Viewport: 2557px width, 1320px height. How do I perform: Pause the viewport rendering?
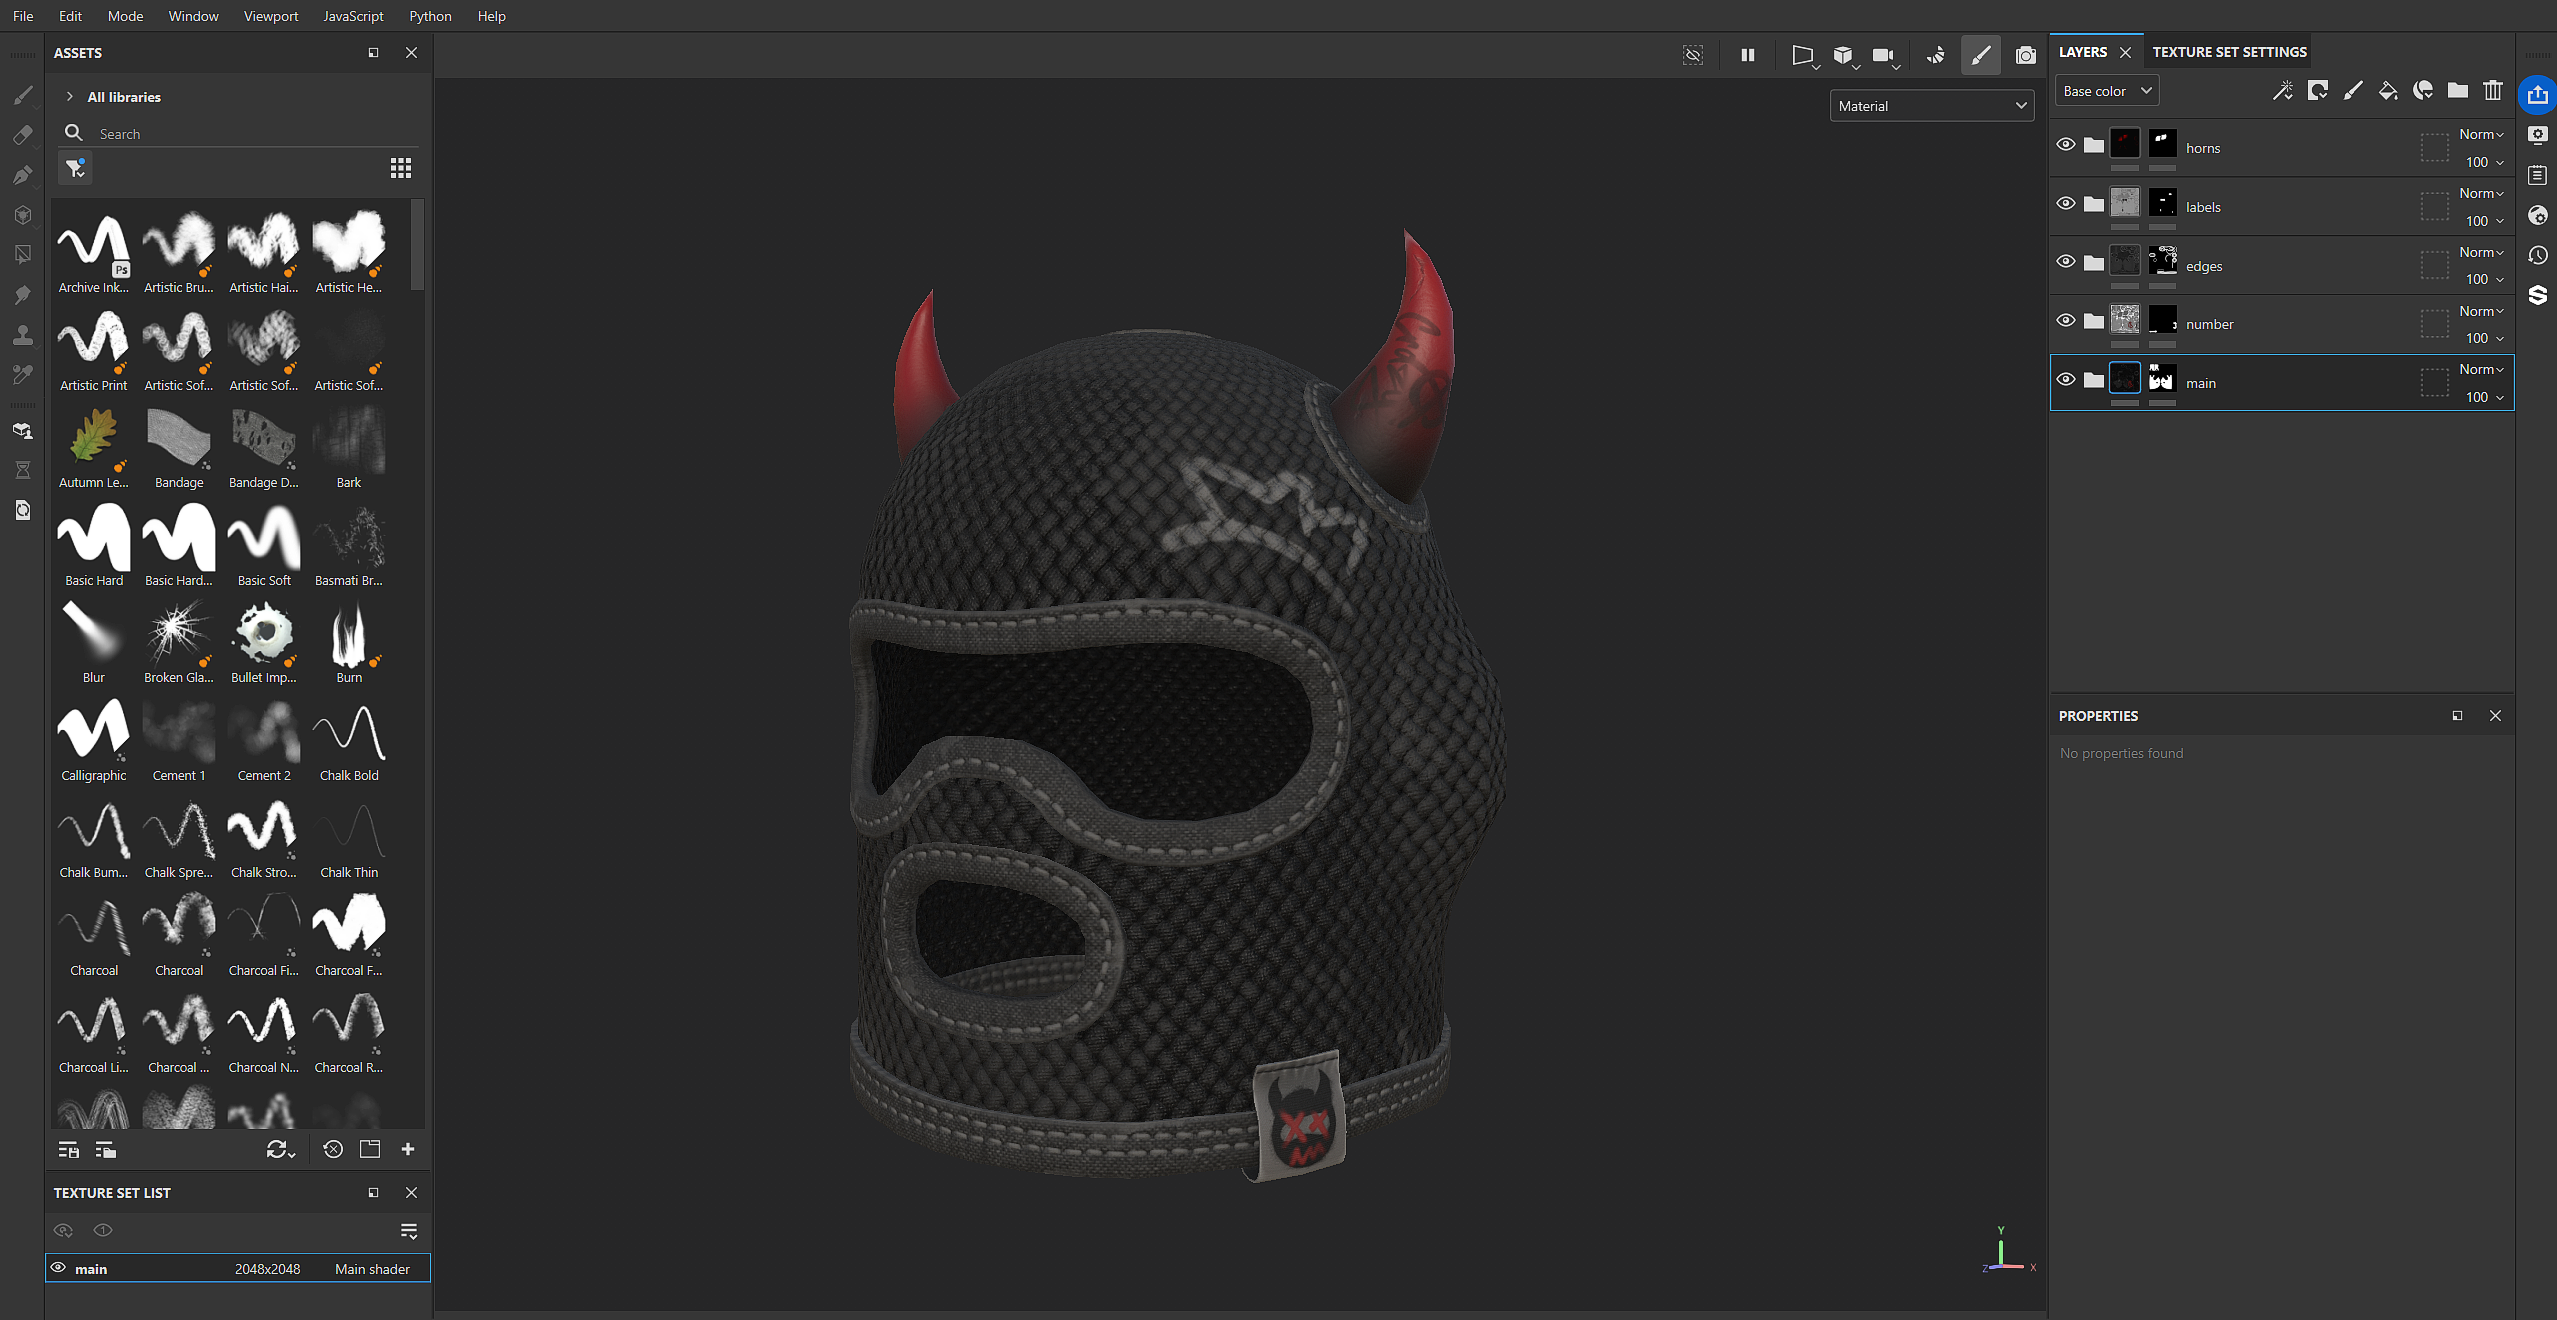(1747, 55)
